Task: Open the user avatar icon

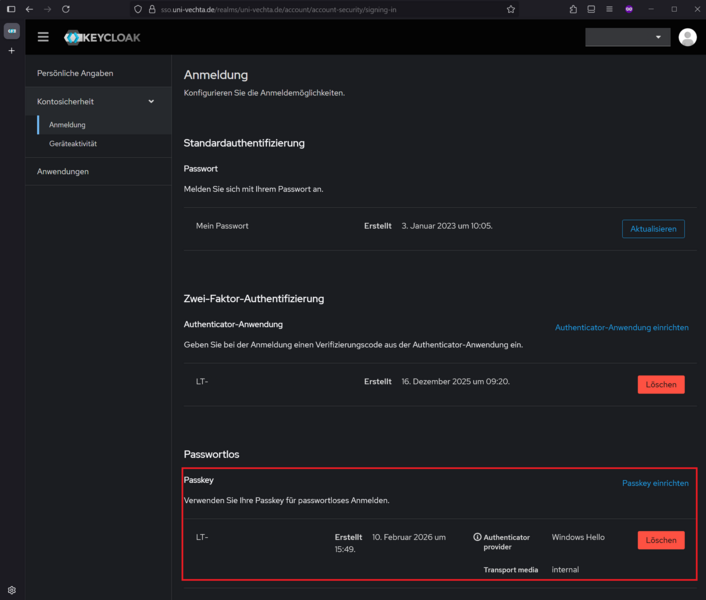Action: 687,37
